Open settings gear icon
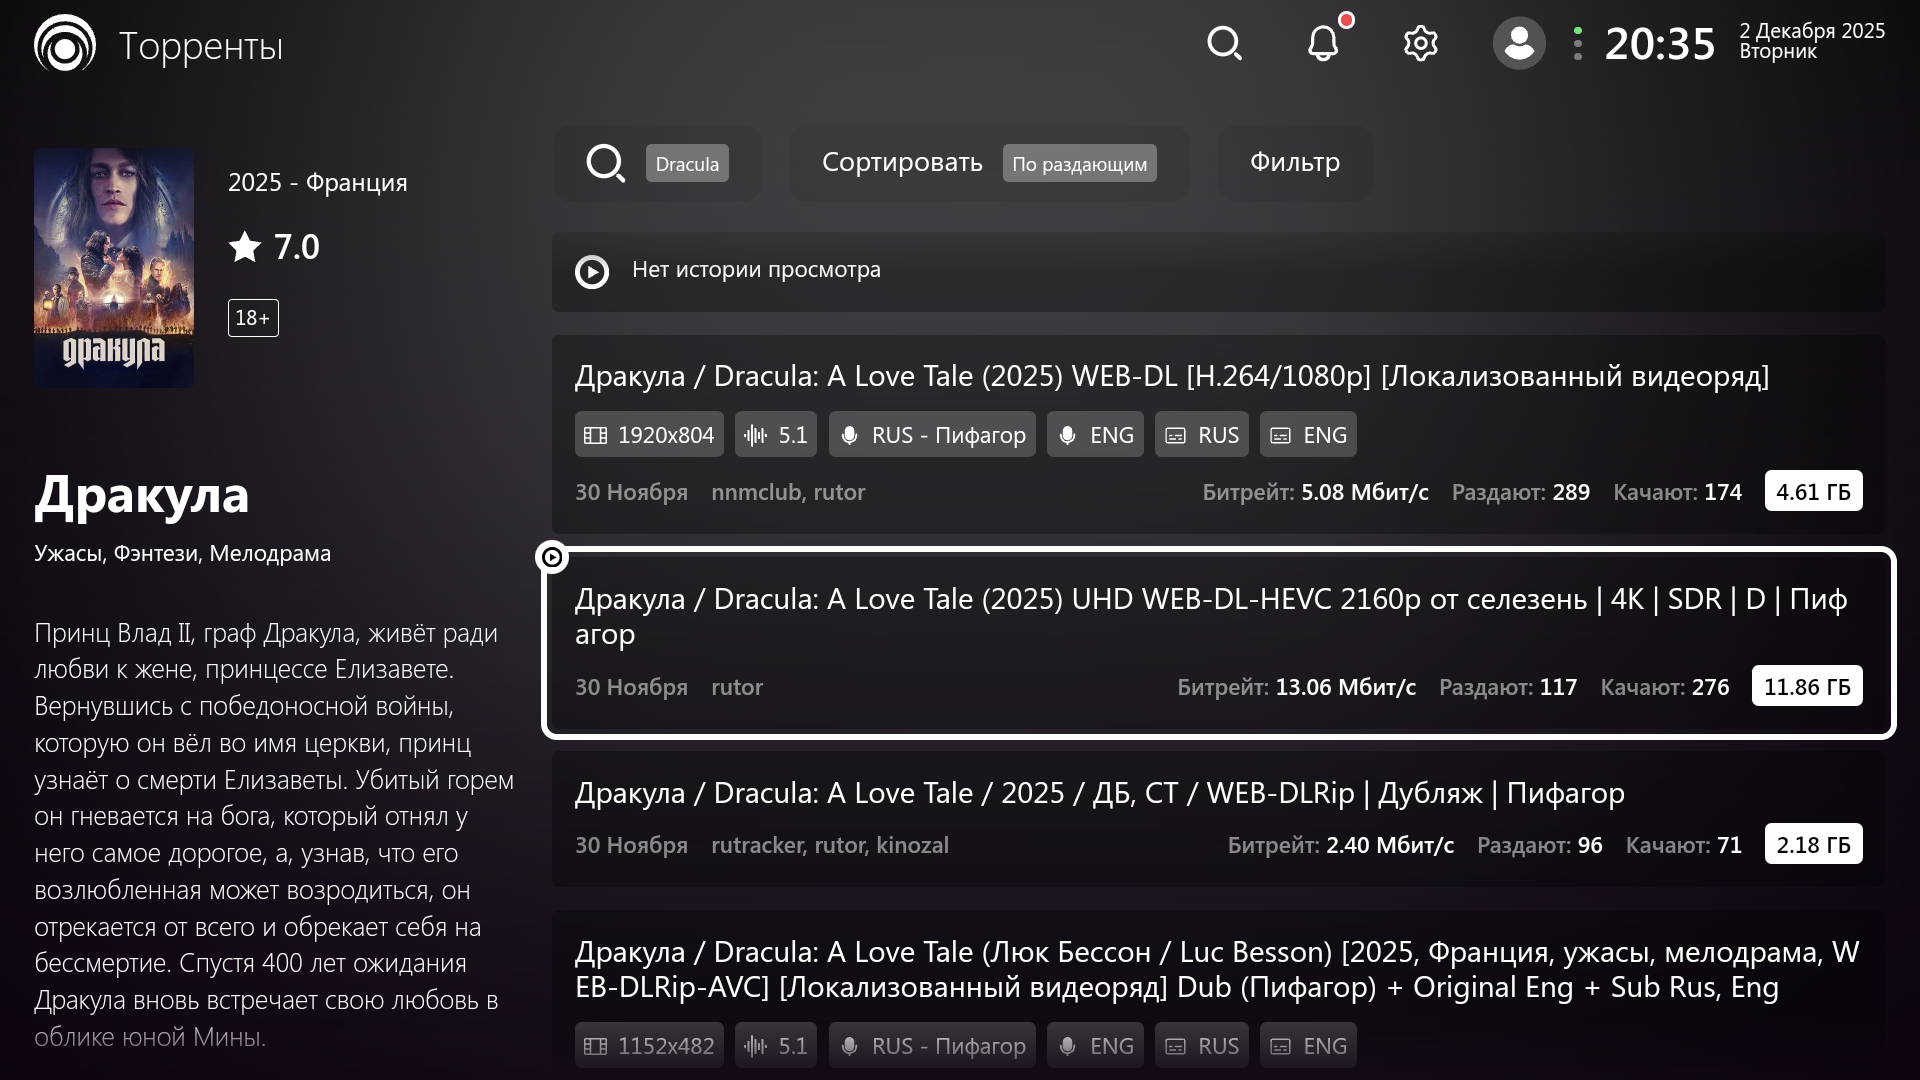Viewport: 1920px width, 1080px height. (1420, 44)
